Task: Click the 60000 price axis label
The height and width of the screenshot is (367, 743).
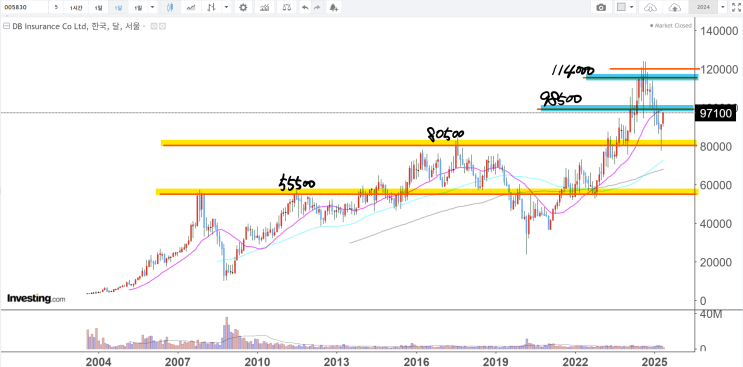Action: coord(715,185)
